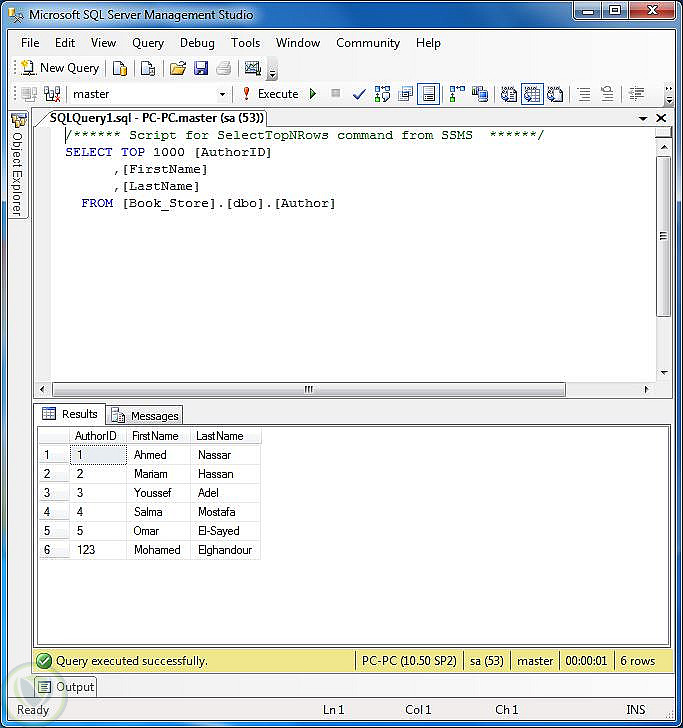Click the AuthorID column header
The image size is (683, 728).
click(x=96, y=436)
